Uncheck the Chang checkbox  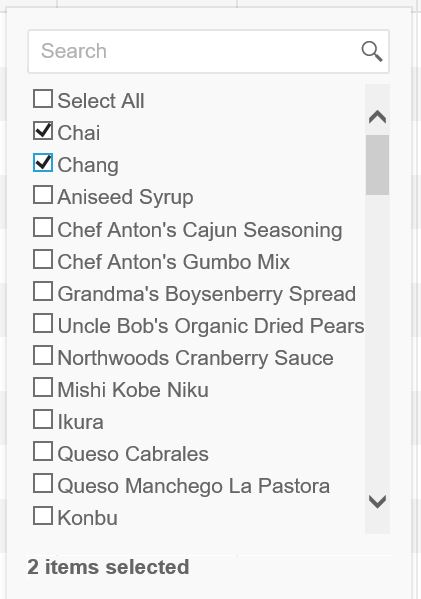click(x=43, y=163)
